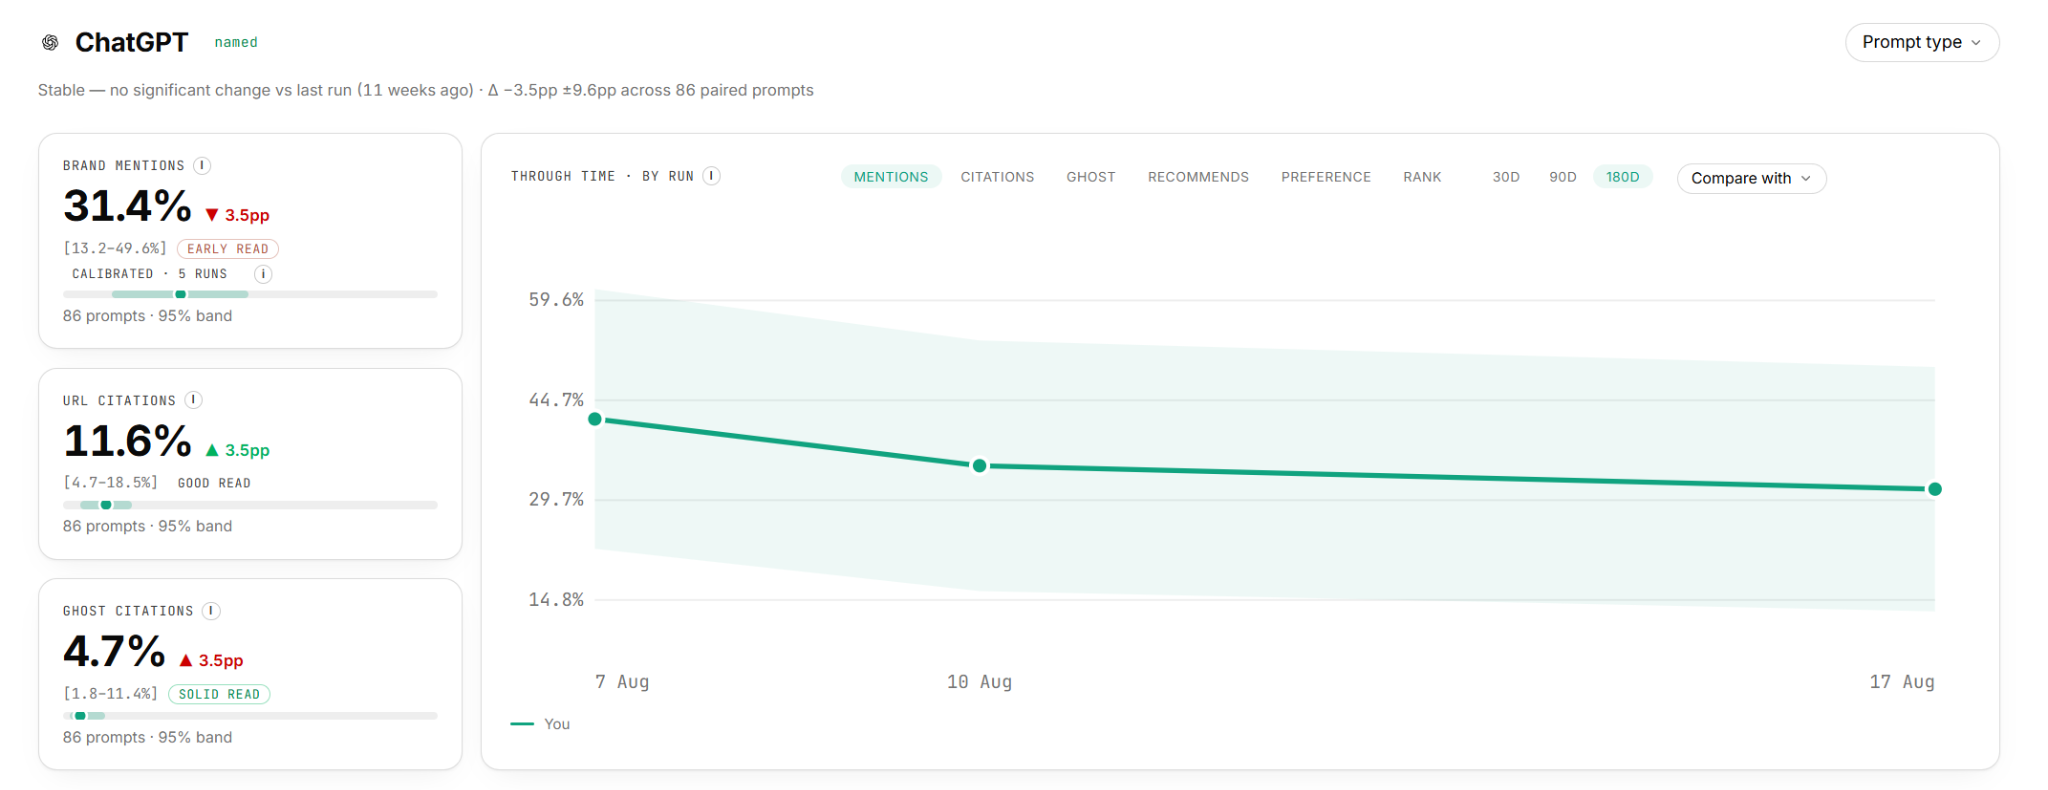Click the red 3.5pp decrease indicator

click(x=237, y=215)
